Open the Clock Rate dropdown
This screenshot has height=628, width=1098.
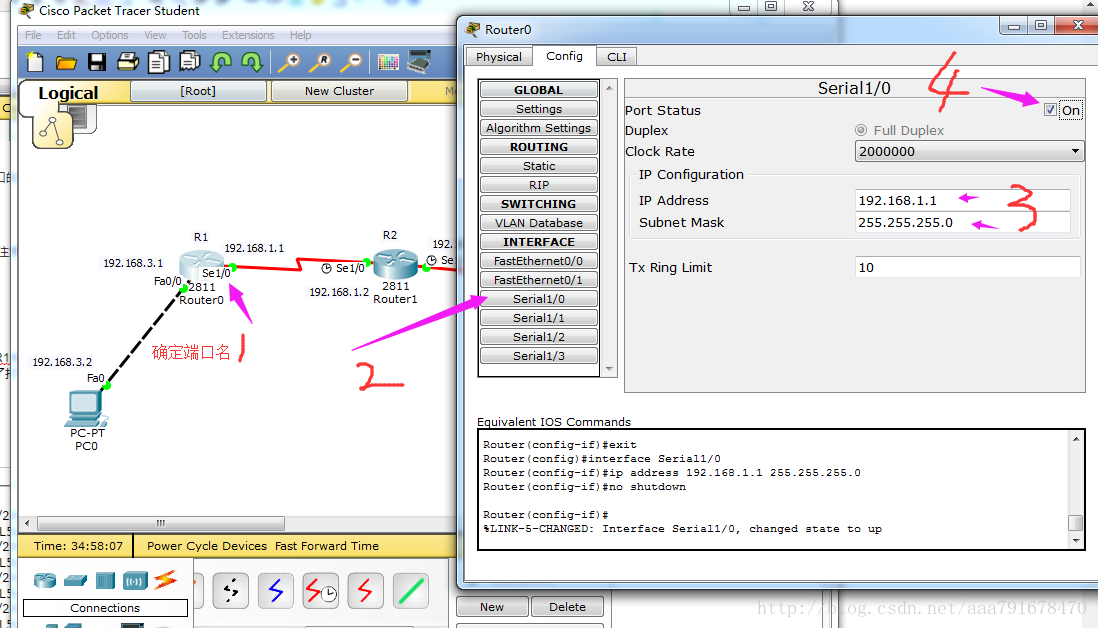pos(969,151)
